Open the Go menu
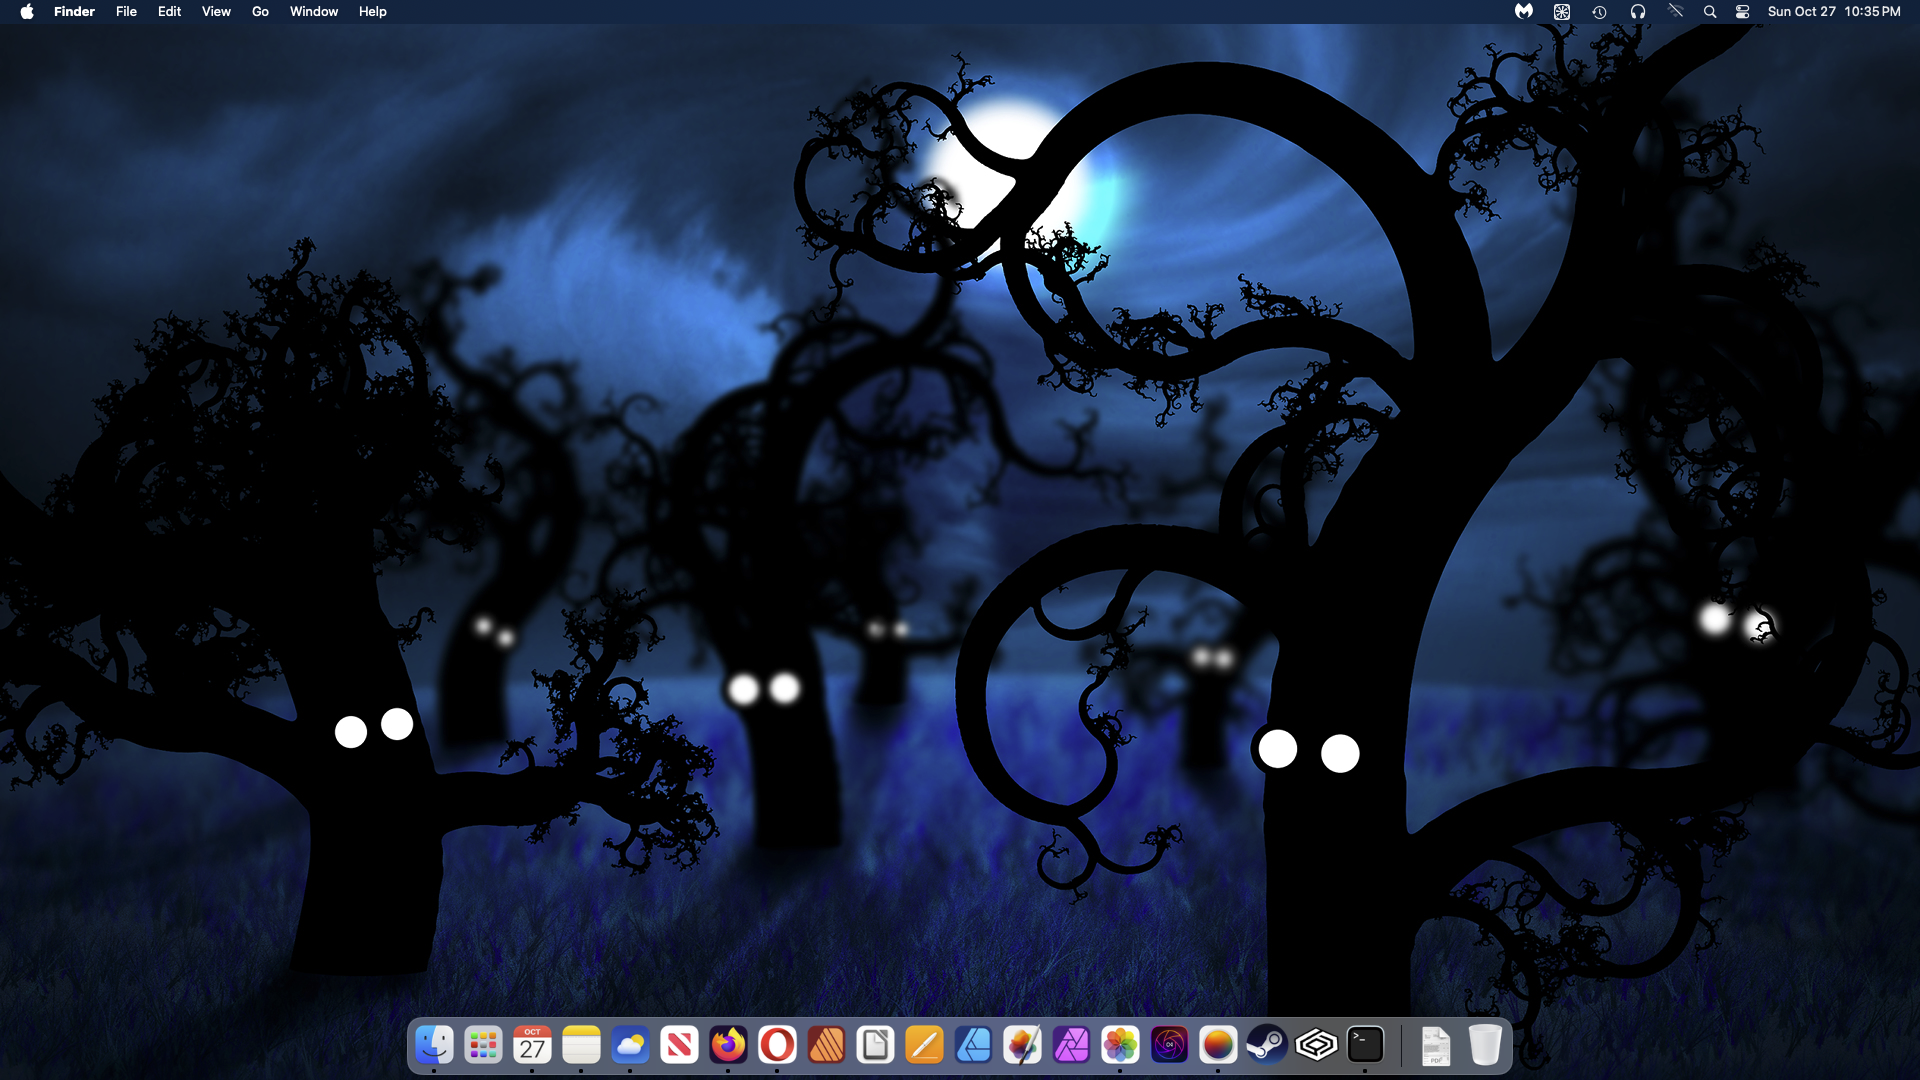The width and height of the screenshot is (1920, 1080). [260, 12]
